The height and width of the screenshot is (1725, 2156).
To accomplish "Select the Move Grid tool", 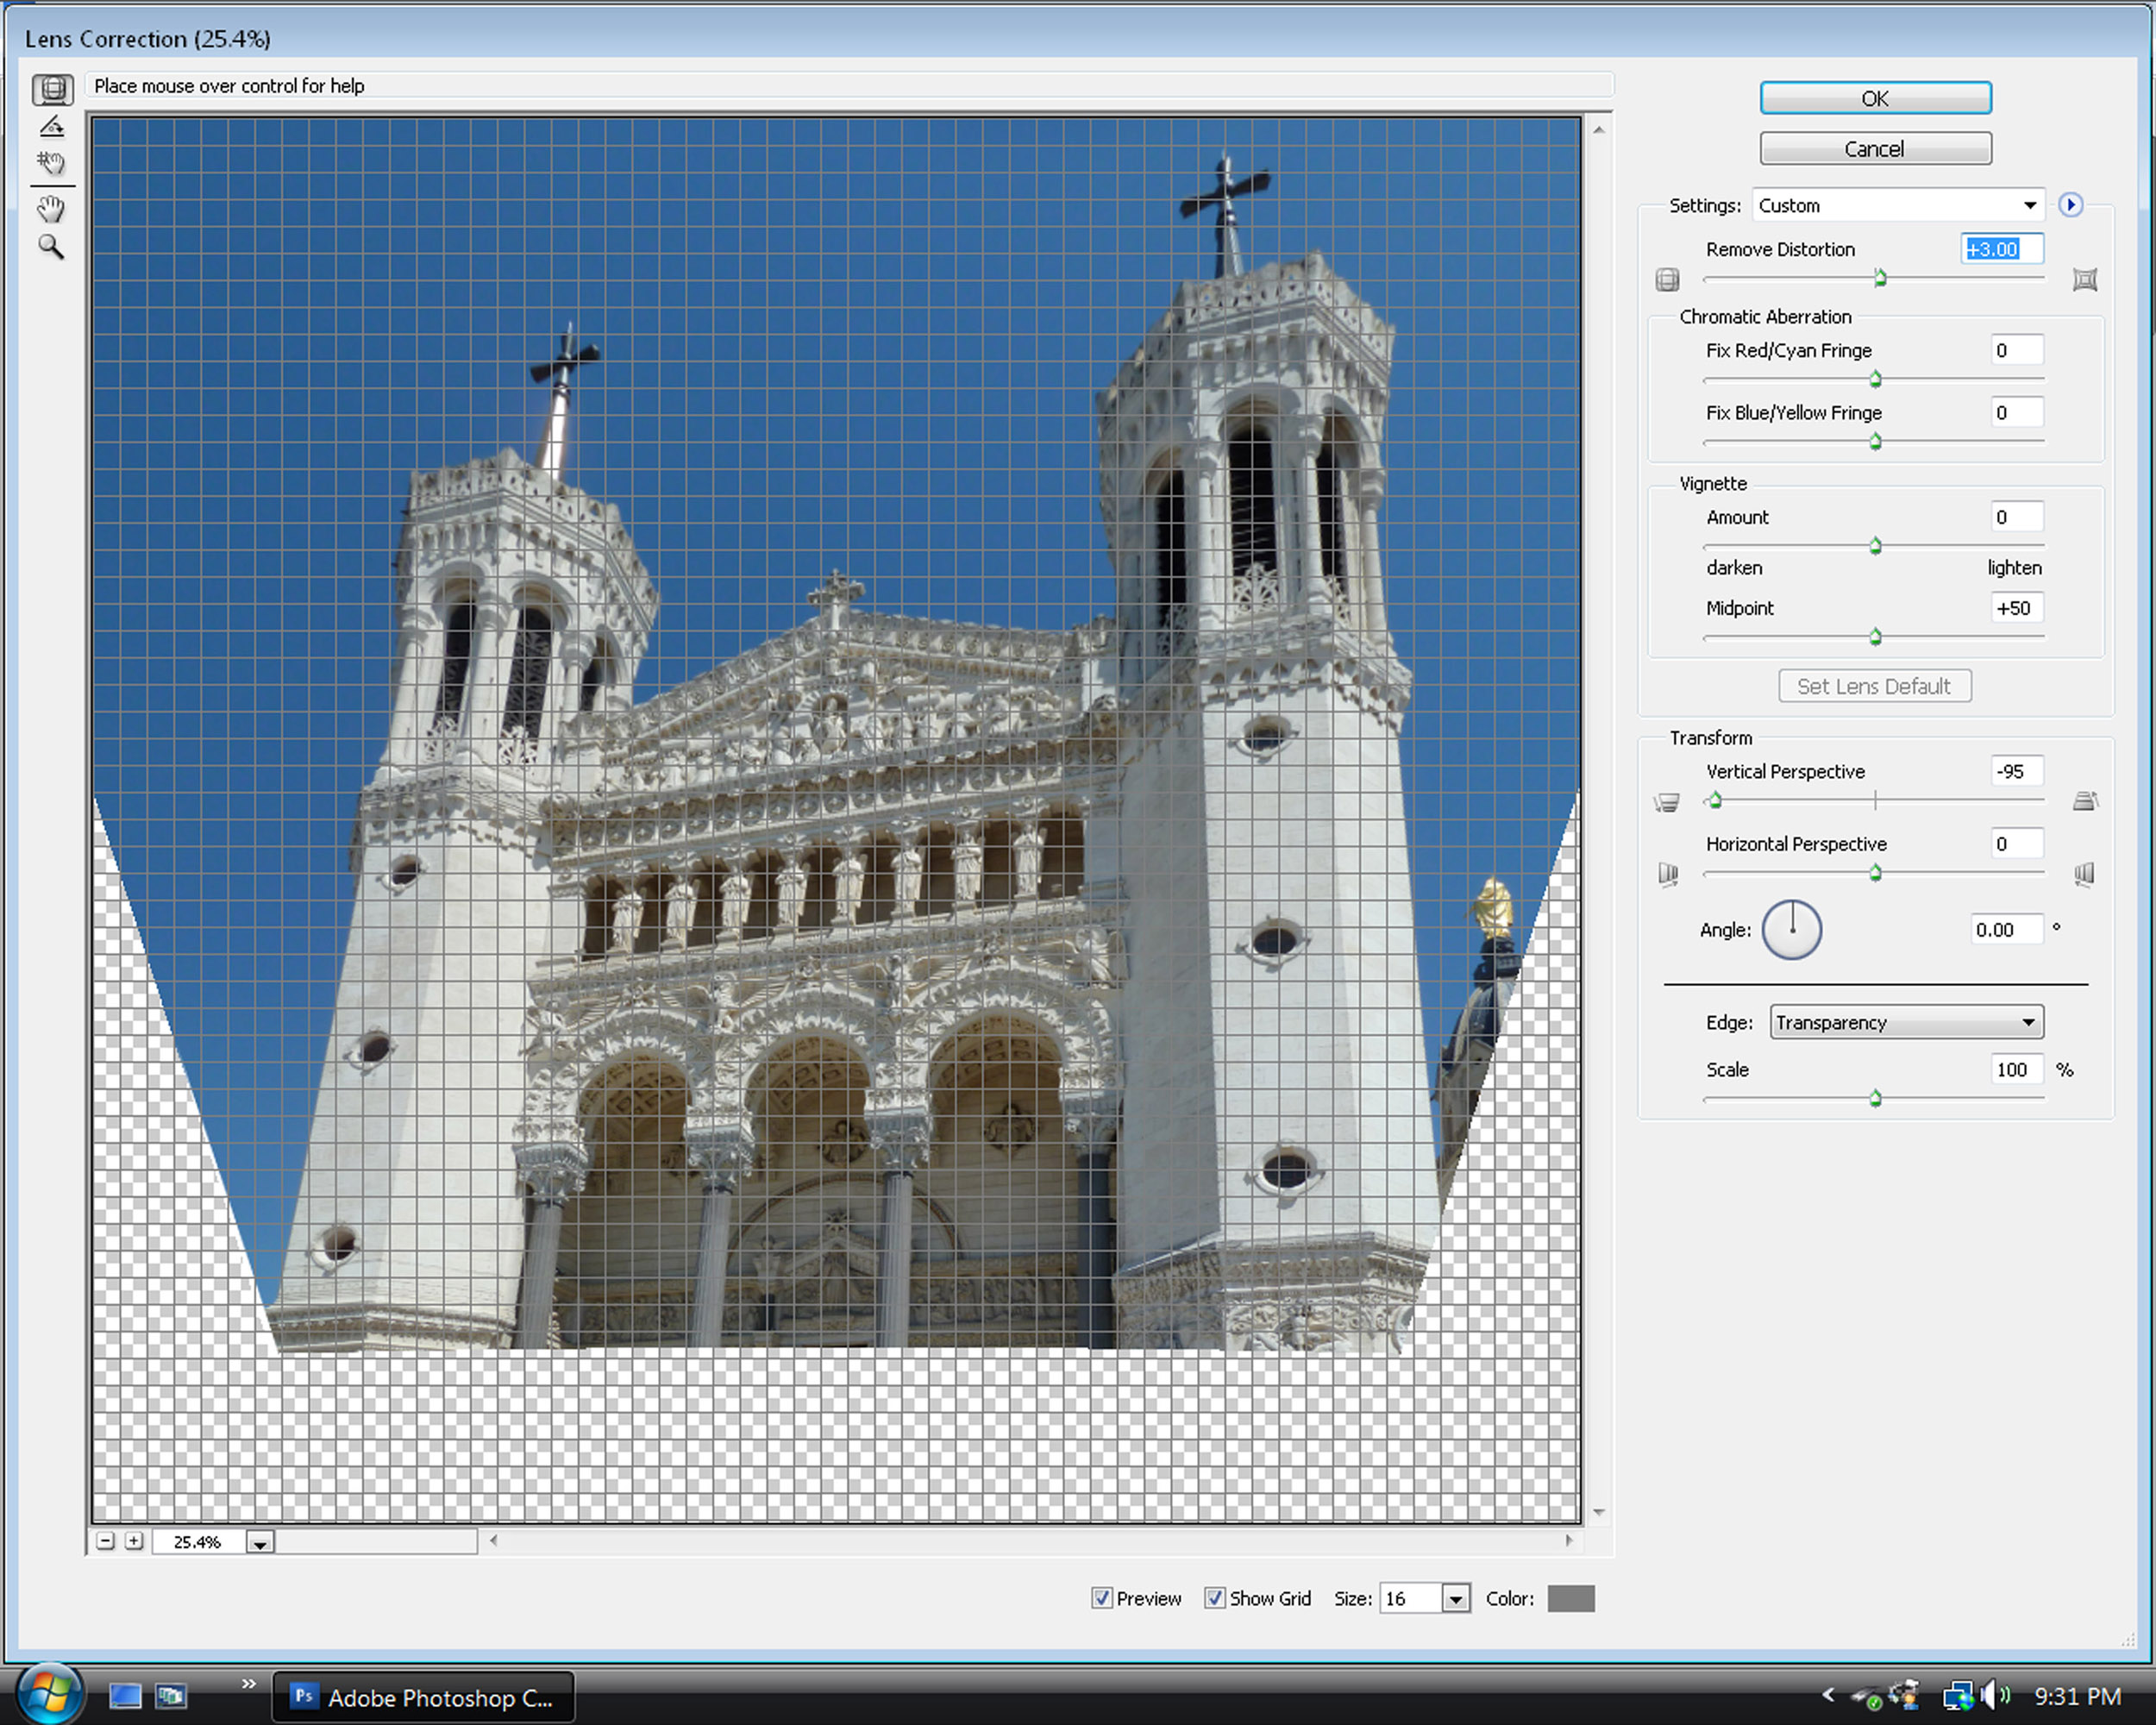I will [x=51, y=163].
